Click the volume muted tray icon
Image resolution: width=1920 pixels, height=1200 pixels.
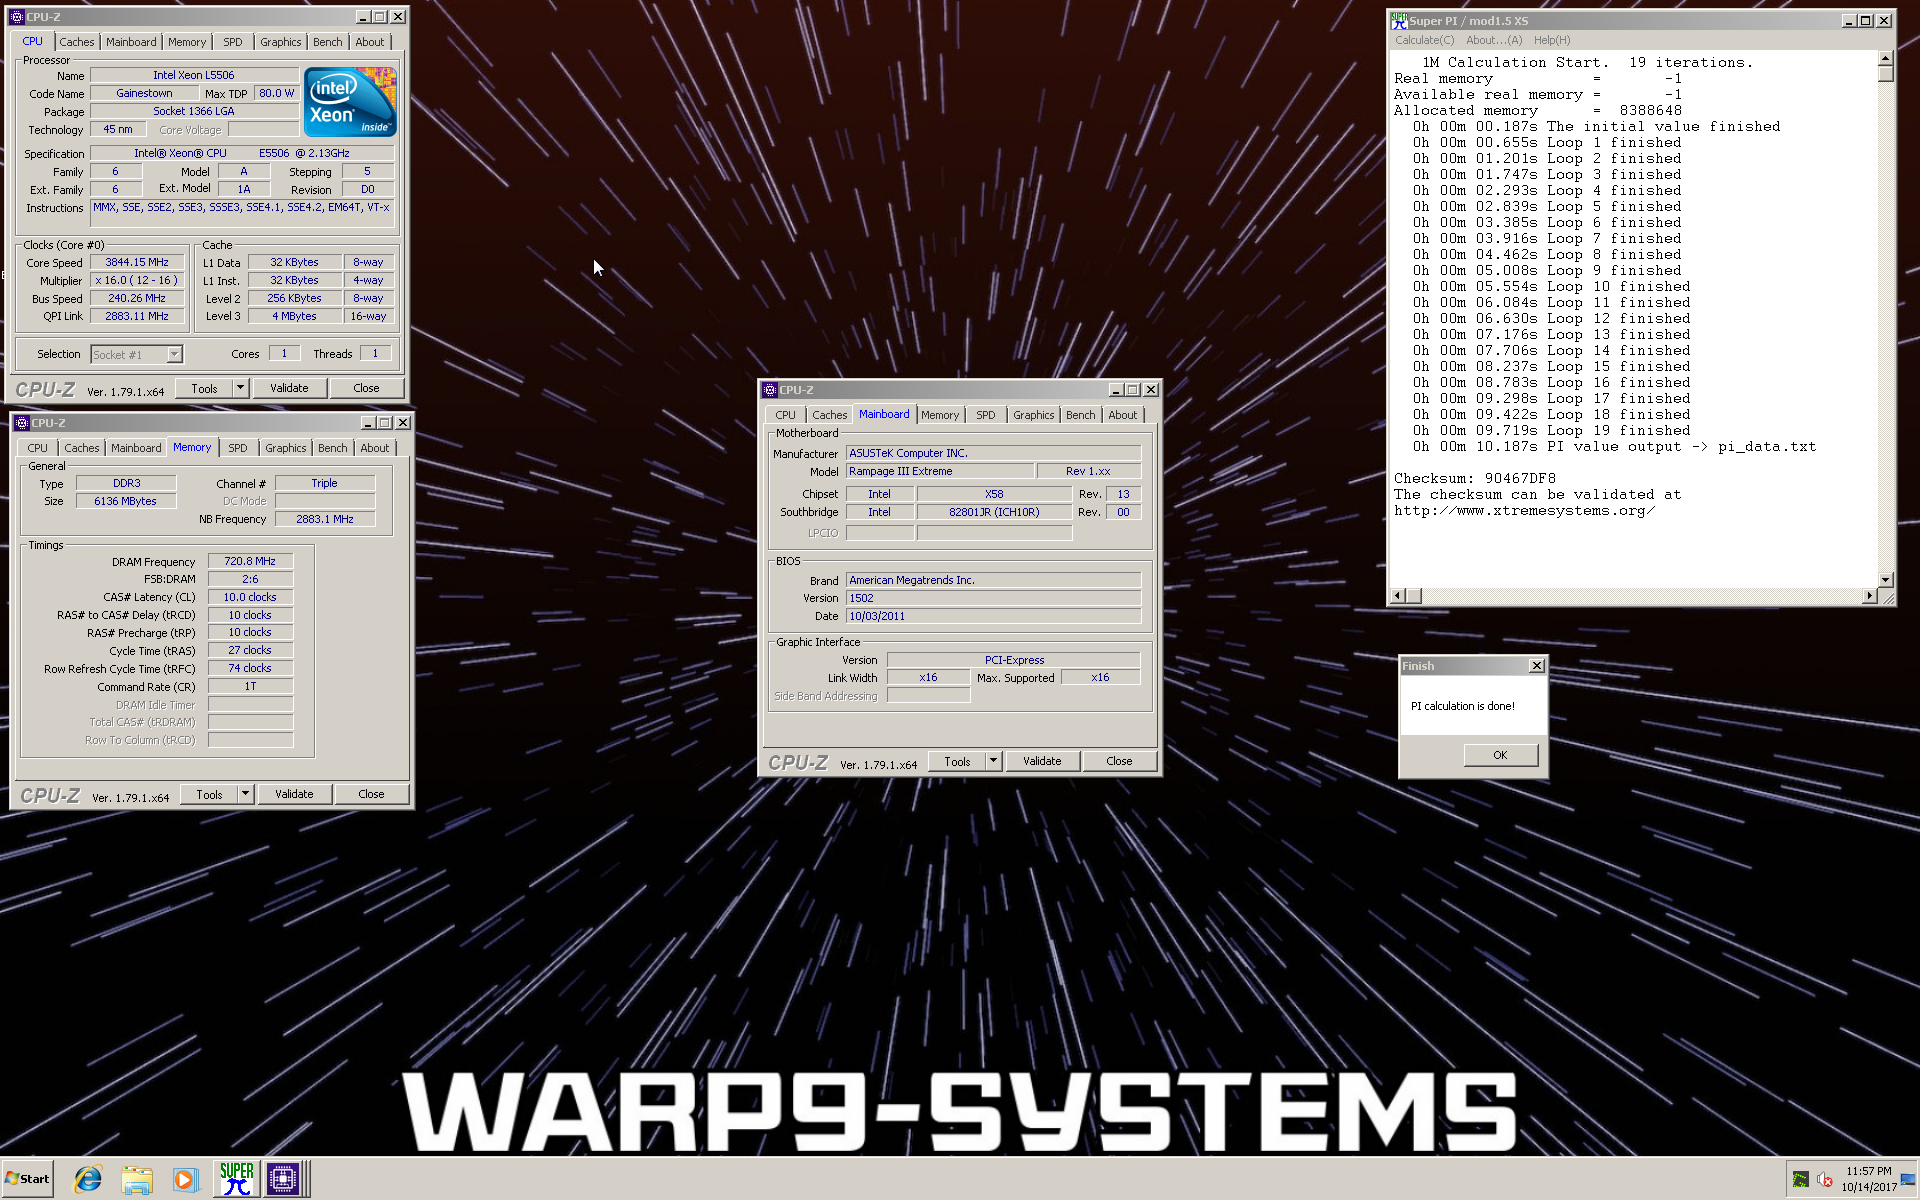(x=1825, y=1180)
